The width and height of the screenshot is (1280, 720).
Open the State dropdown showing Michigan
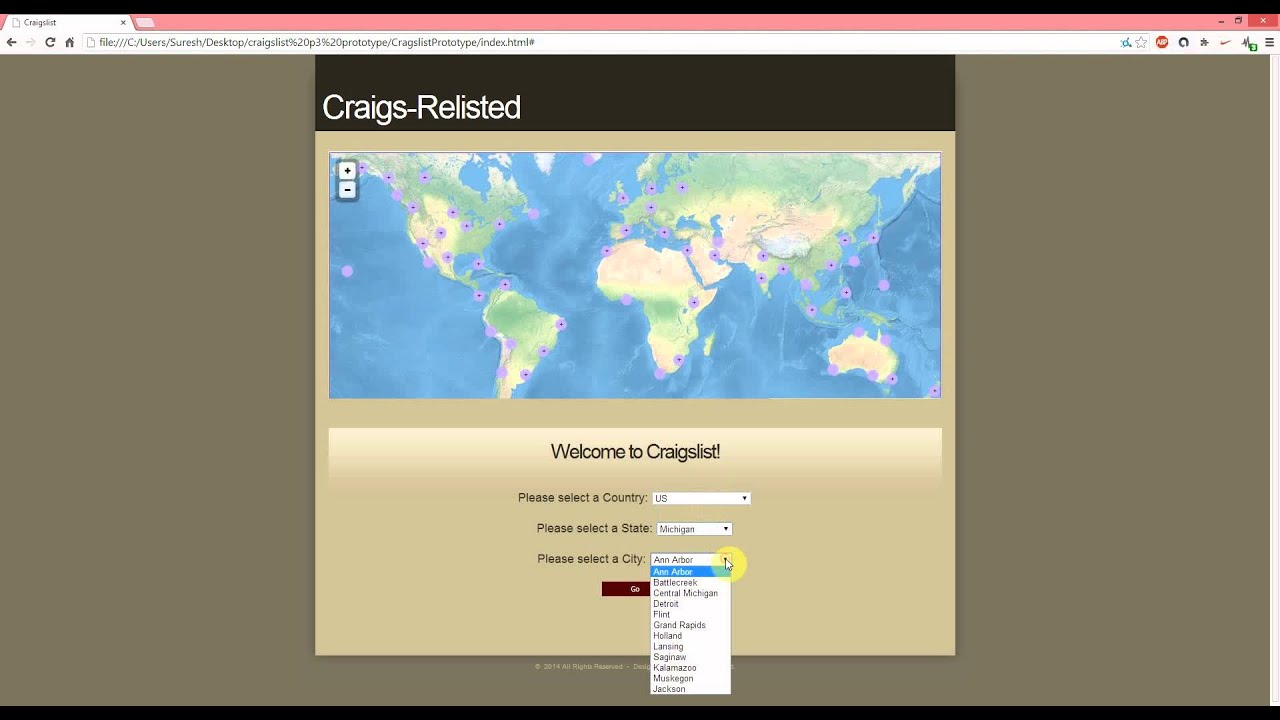coord(694,529)
